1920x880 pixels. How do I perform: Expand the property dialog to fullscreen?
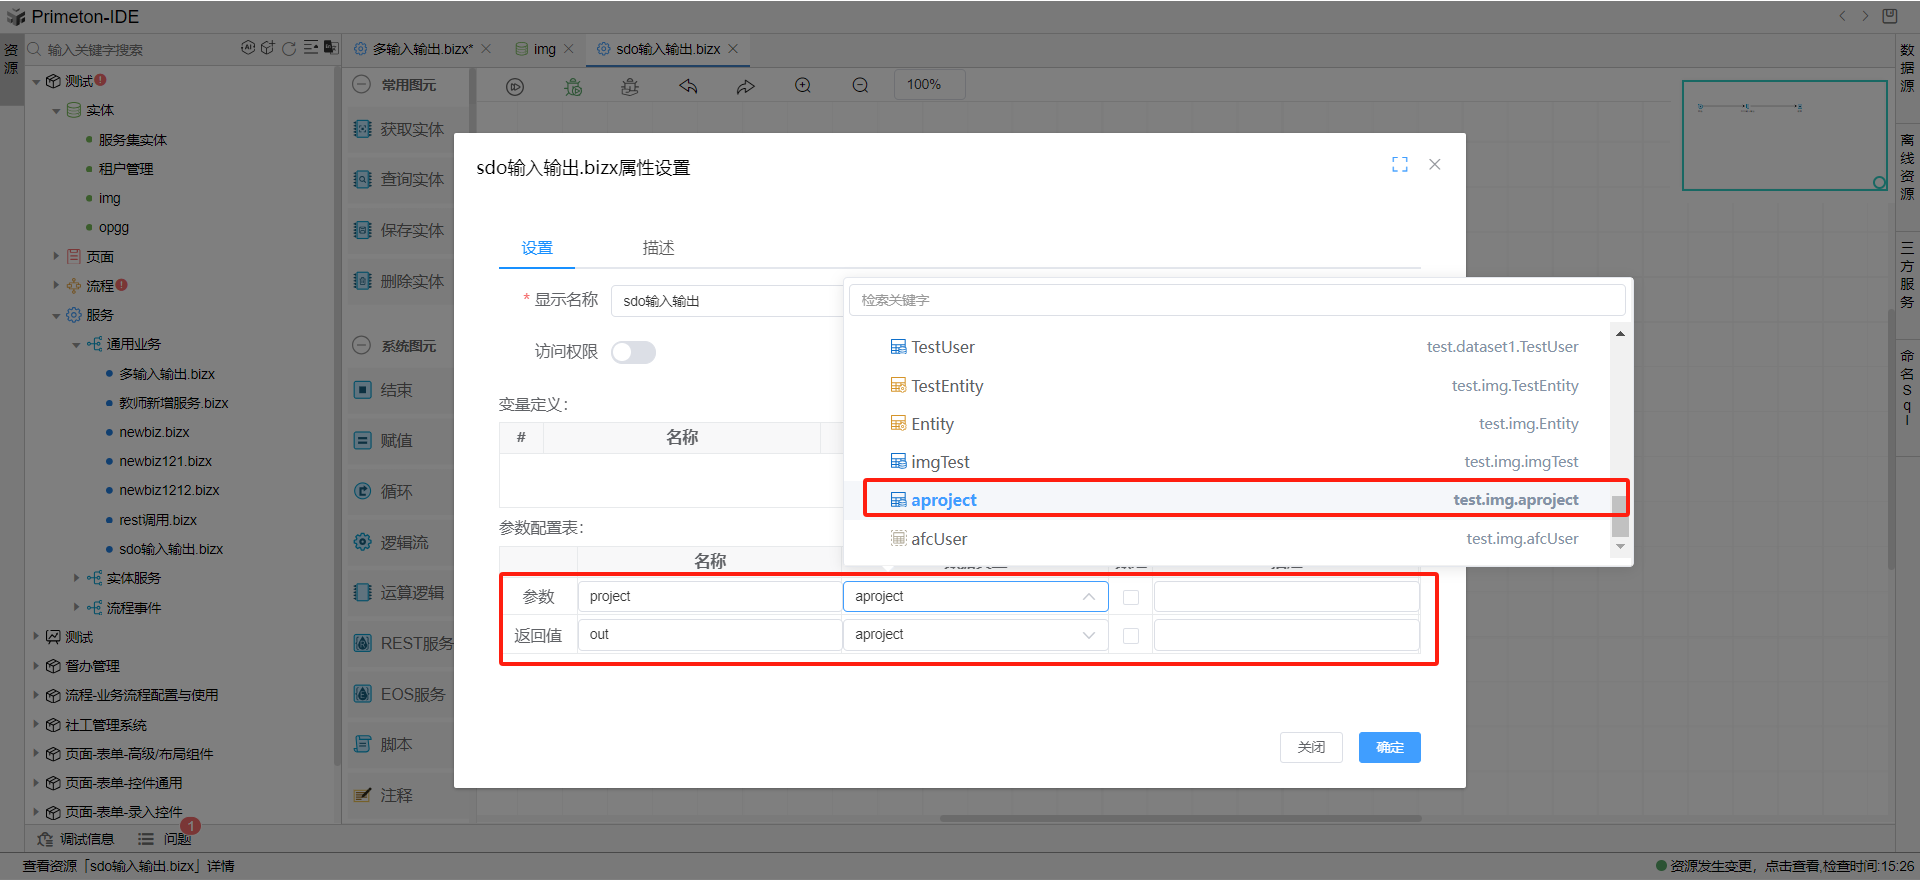[x=1399, y=165]
